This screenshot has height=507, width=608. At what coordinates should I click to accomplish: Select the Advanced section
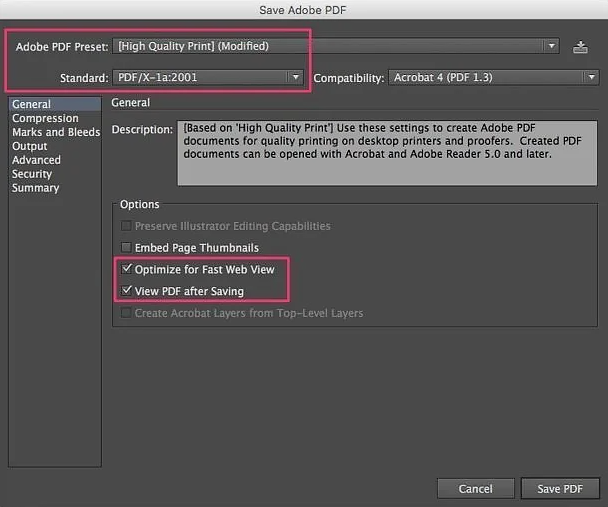36,160
